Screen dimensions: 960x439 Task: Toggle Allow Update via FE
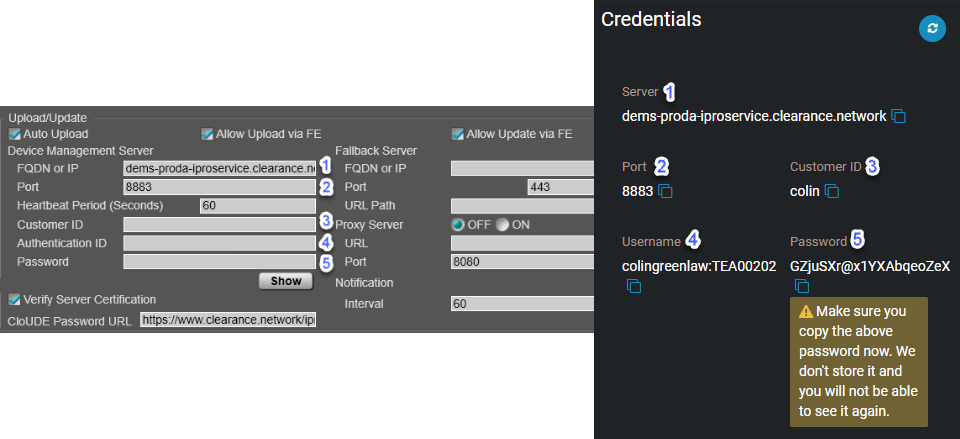[457, 133]
